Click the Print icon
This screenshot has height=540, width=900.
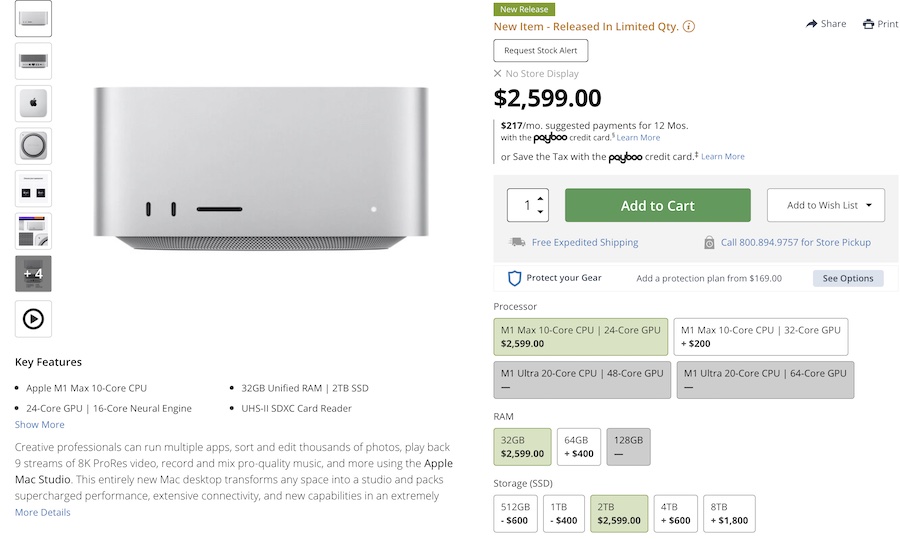868,24
